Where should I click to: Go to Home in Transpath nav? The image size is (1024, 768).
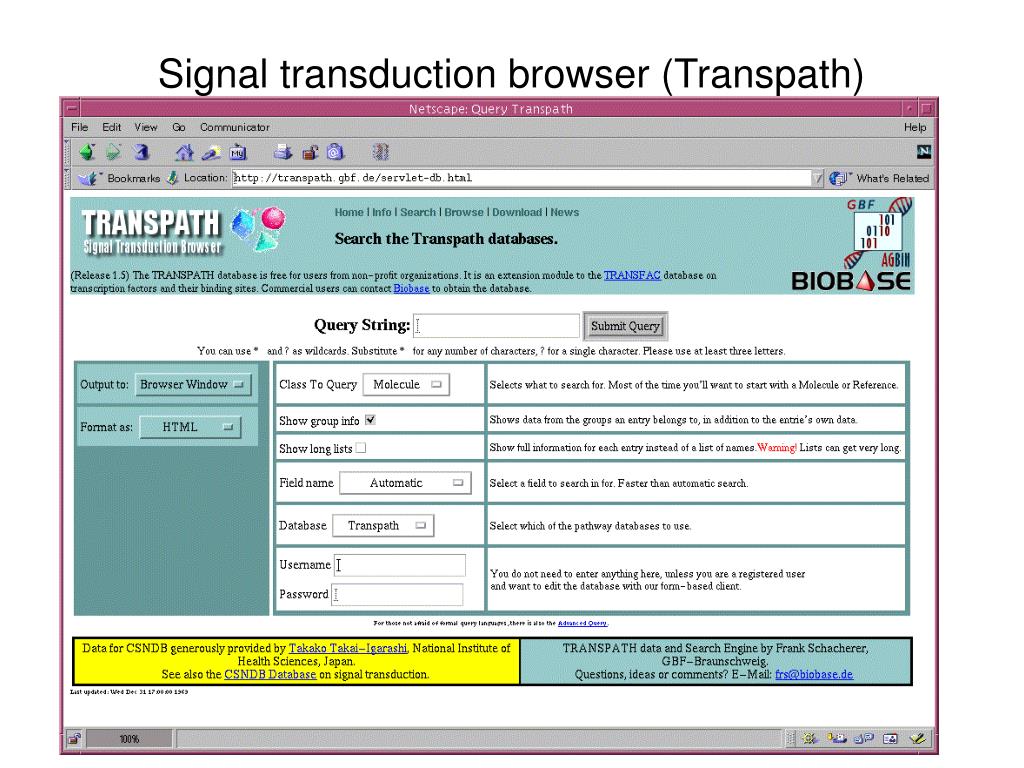pyautogui.click(x=349, y=212)
